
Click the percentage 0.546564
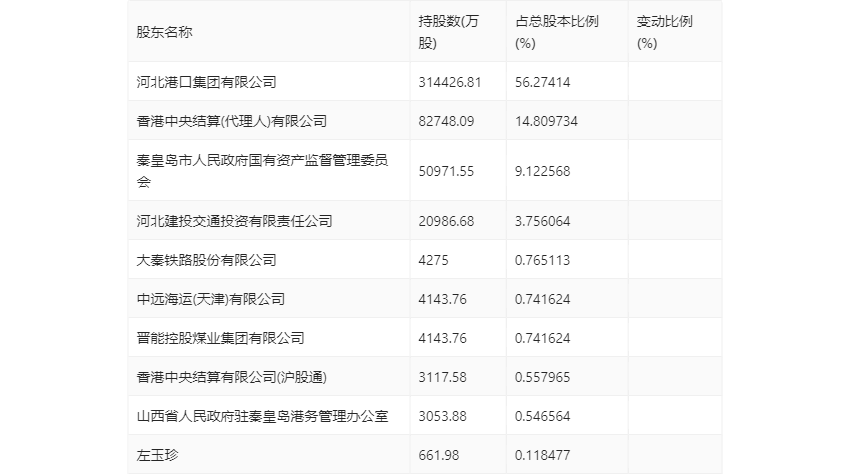(x=543, y=417)
